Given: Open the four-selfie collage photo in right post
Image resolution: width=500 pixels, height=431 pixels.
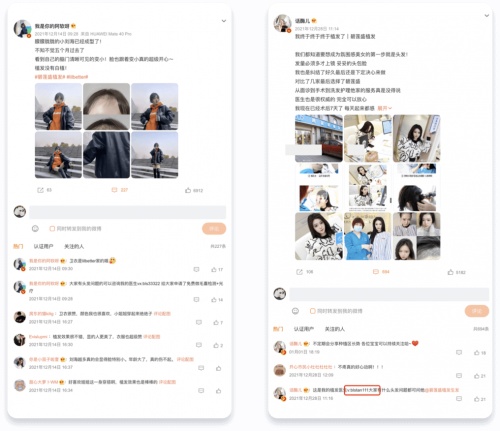Looking at the screenshot, I should coord(416,236).
